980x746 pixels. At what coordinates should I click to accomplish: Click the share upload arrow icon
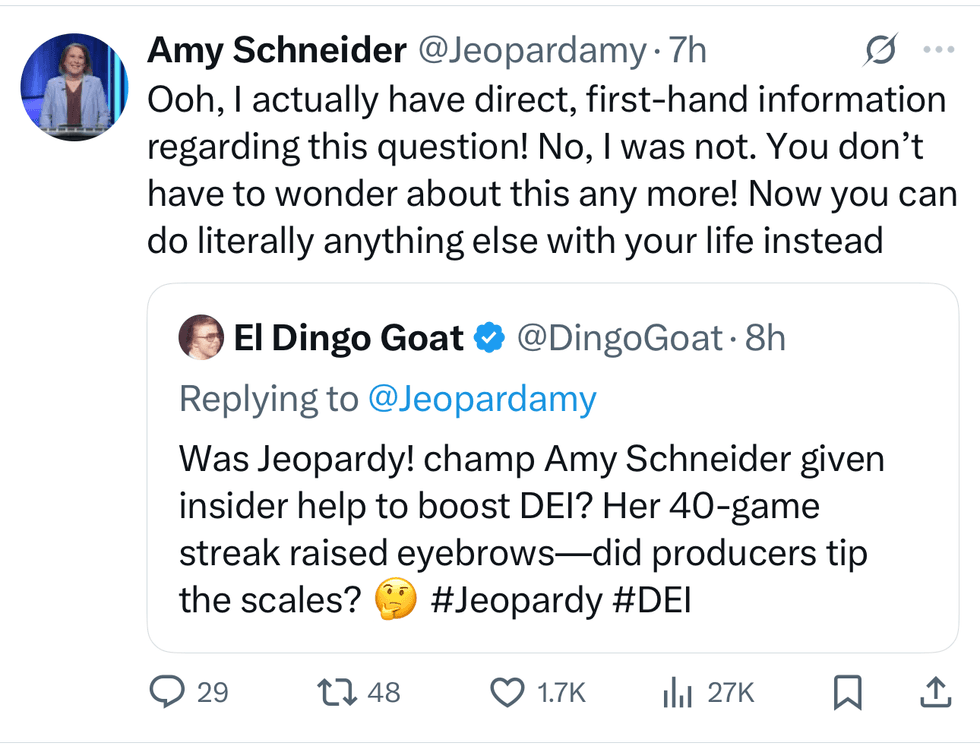(x=932, y=691)
